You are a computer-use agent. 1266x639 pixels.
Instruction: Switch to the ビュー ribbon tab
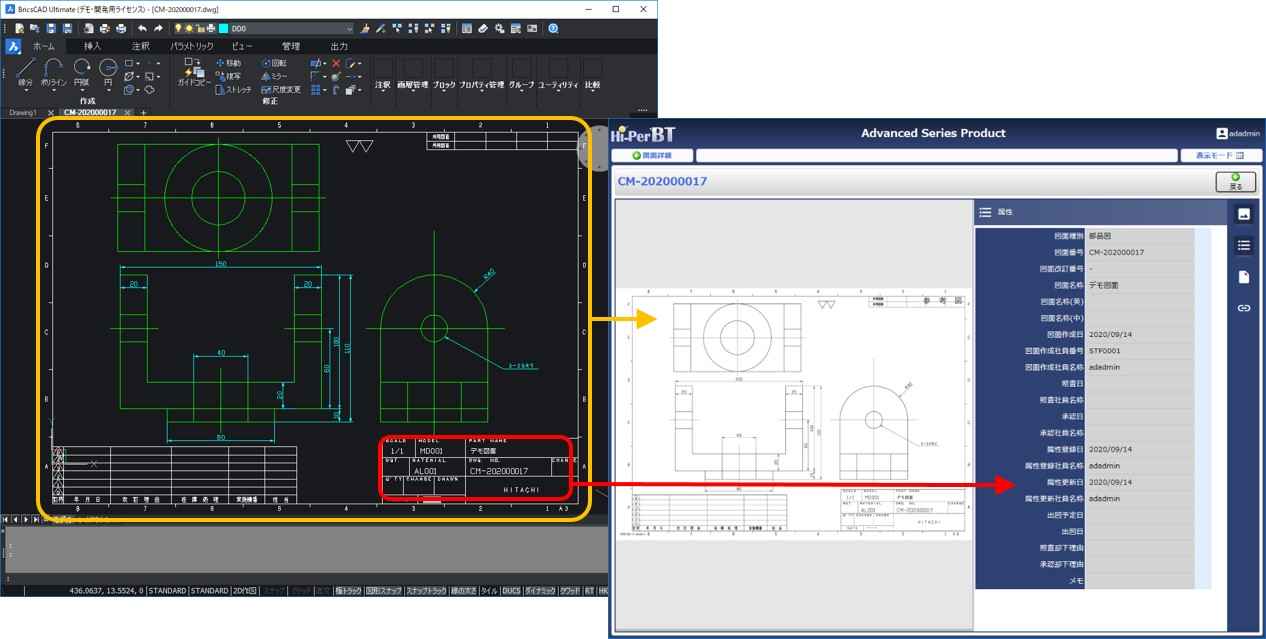click(x=242, y=46)
